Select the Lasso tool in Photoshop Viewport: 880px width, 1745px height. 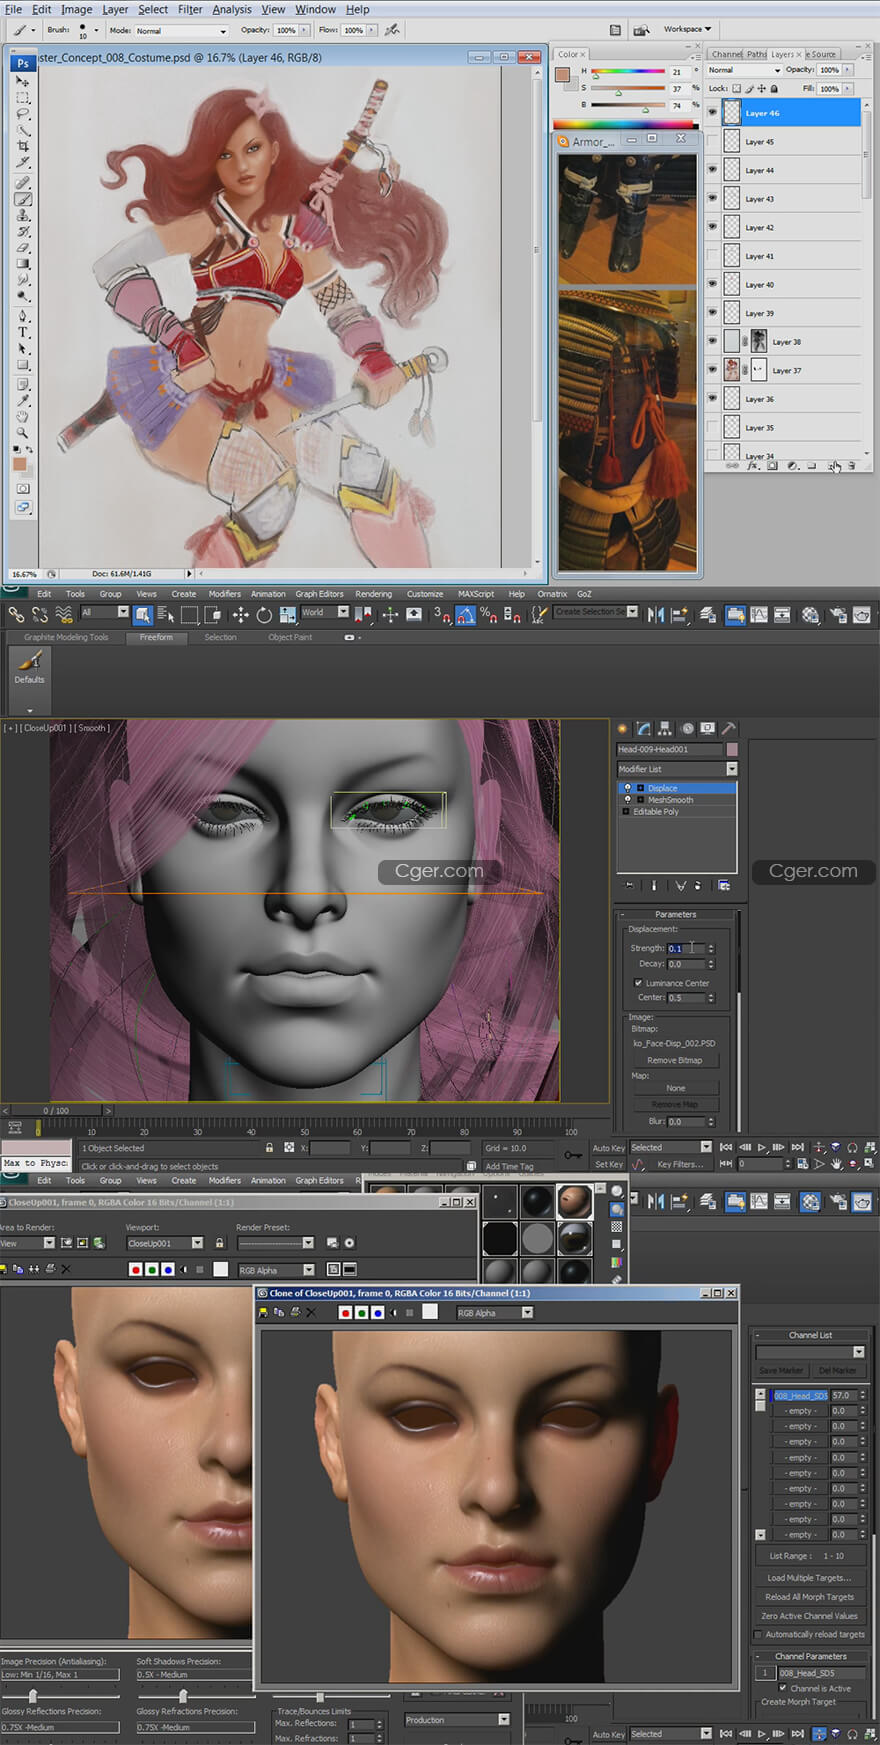tap(22, 114)
